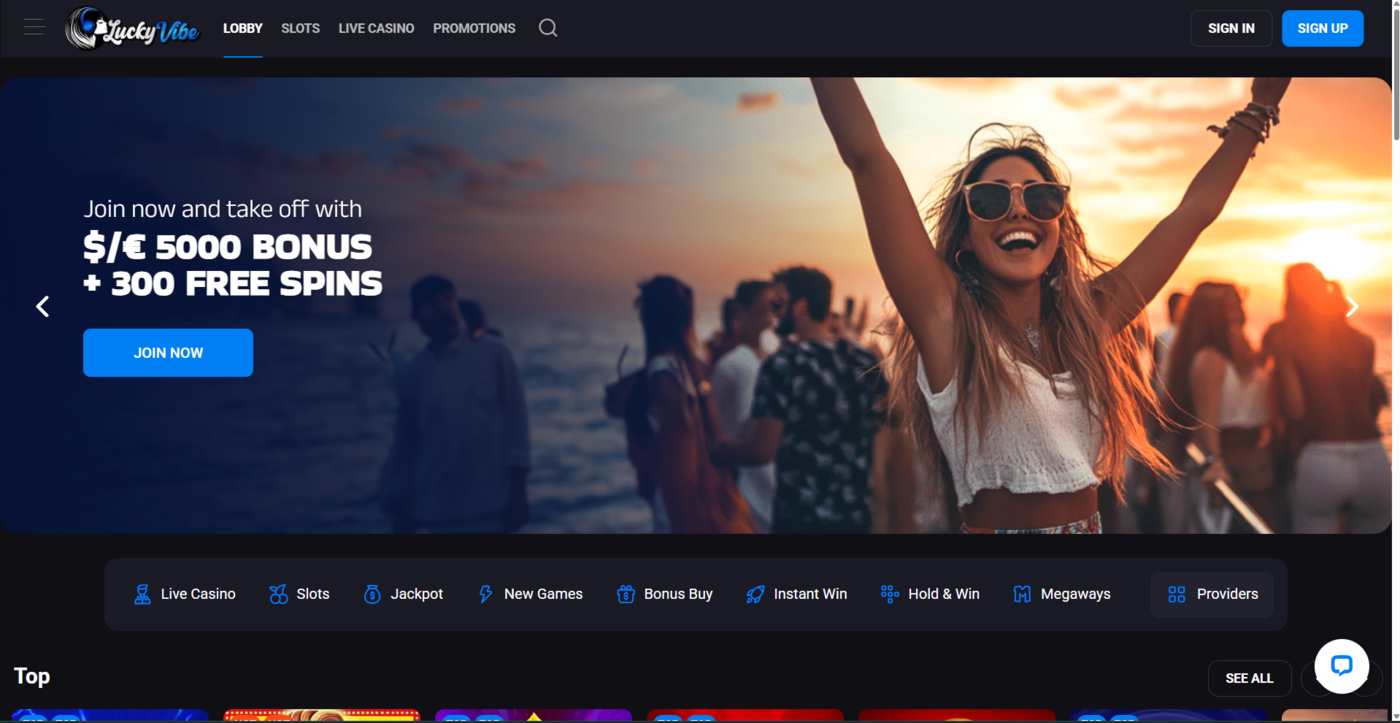Viewport: 1400px width, 723px height.
Task: Expand the Providers list
Action: tap(1212, 594)
